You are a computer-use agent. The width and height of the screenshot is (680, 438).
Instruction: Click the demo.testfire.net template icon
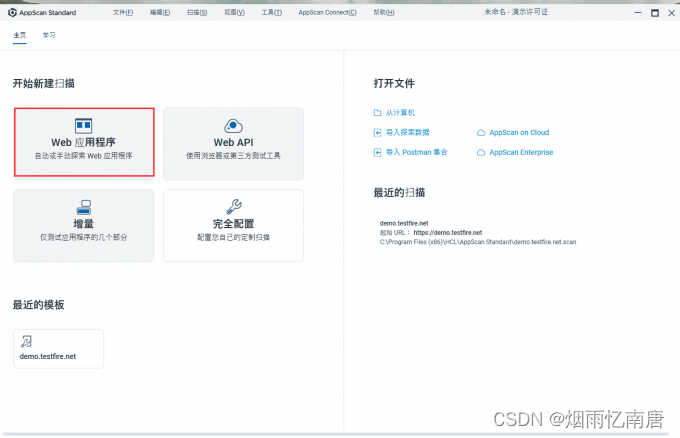[26, 342]
